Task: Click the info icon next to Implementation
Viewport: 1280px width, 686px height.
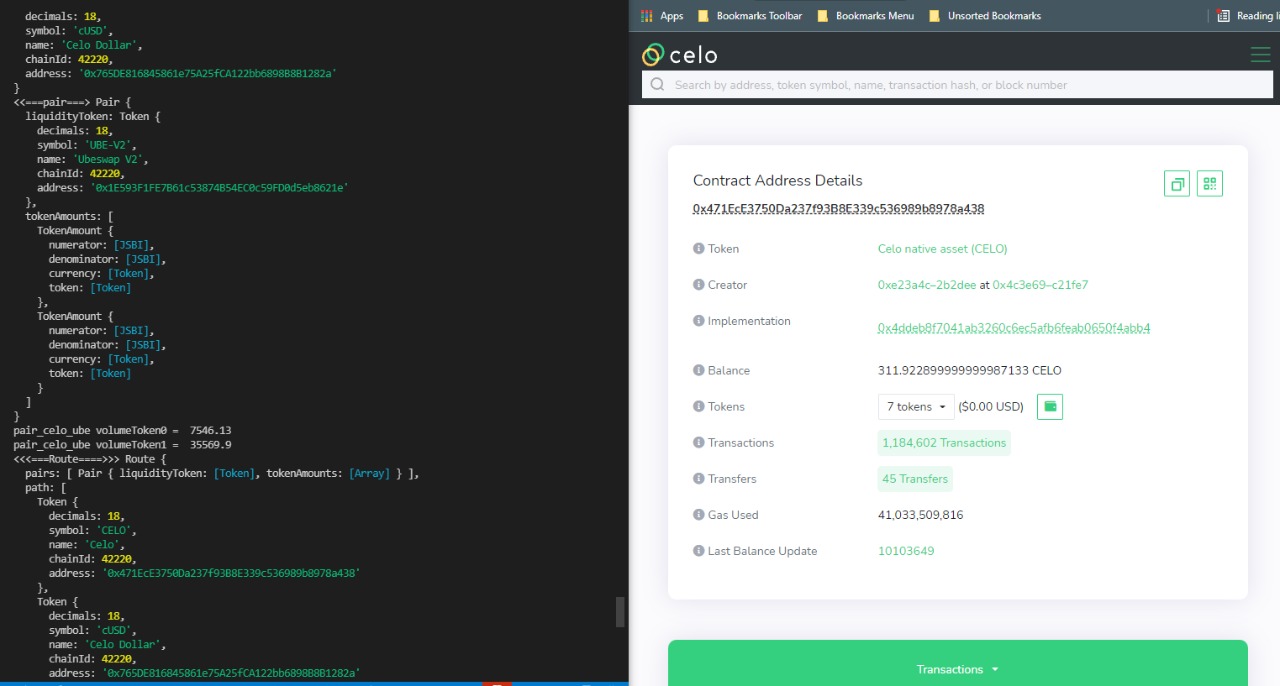Action: 698,321
